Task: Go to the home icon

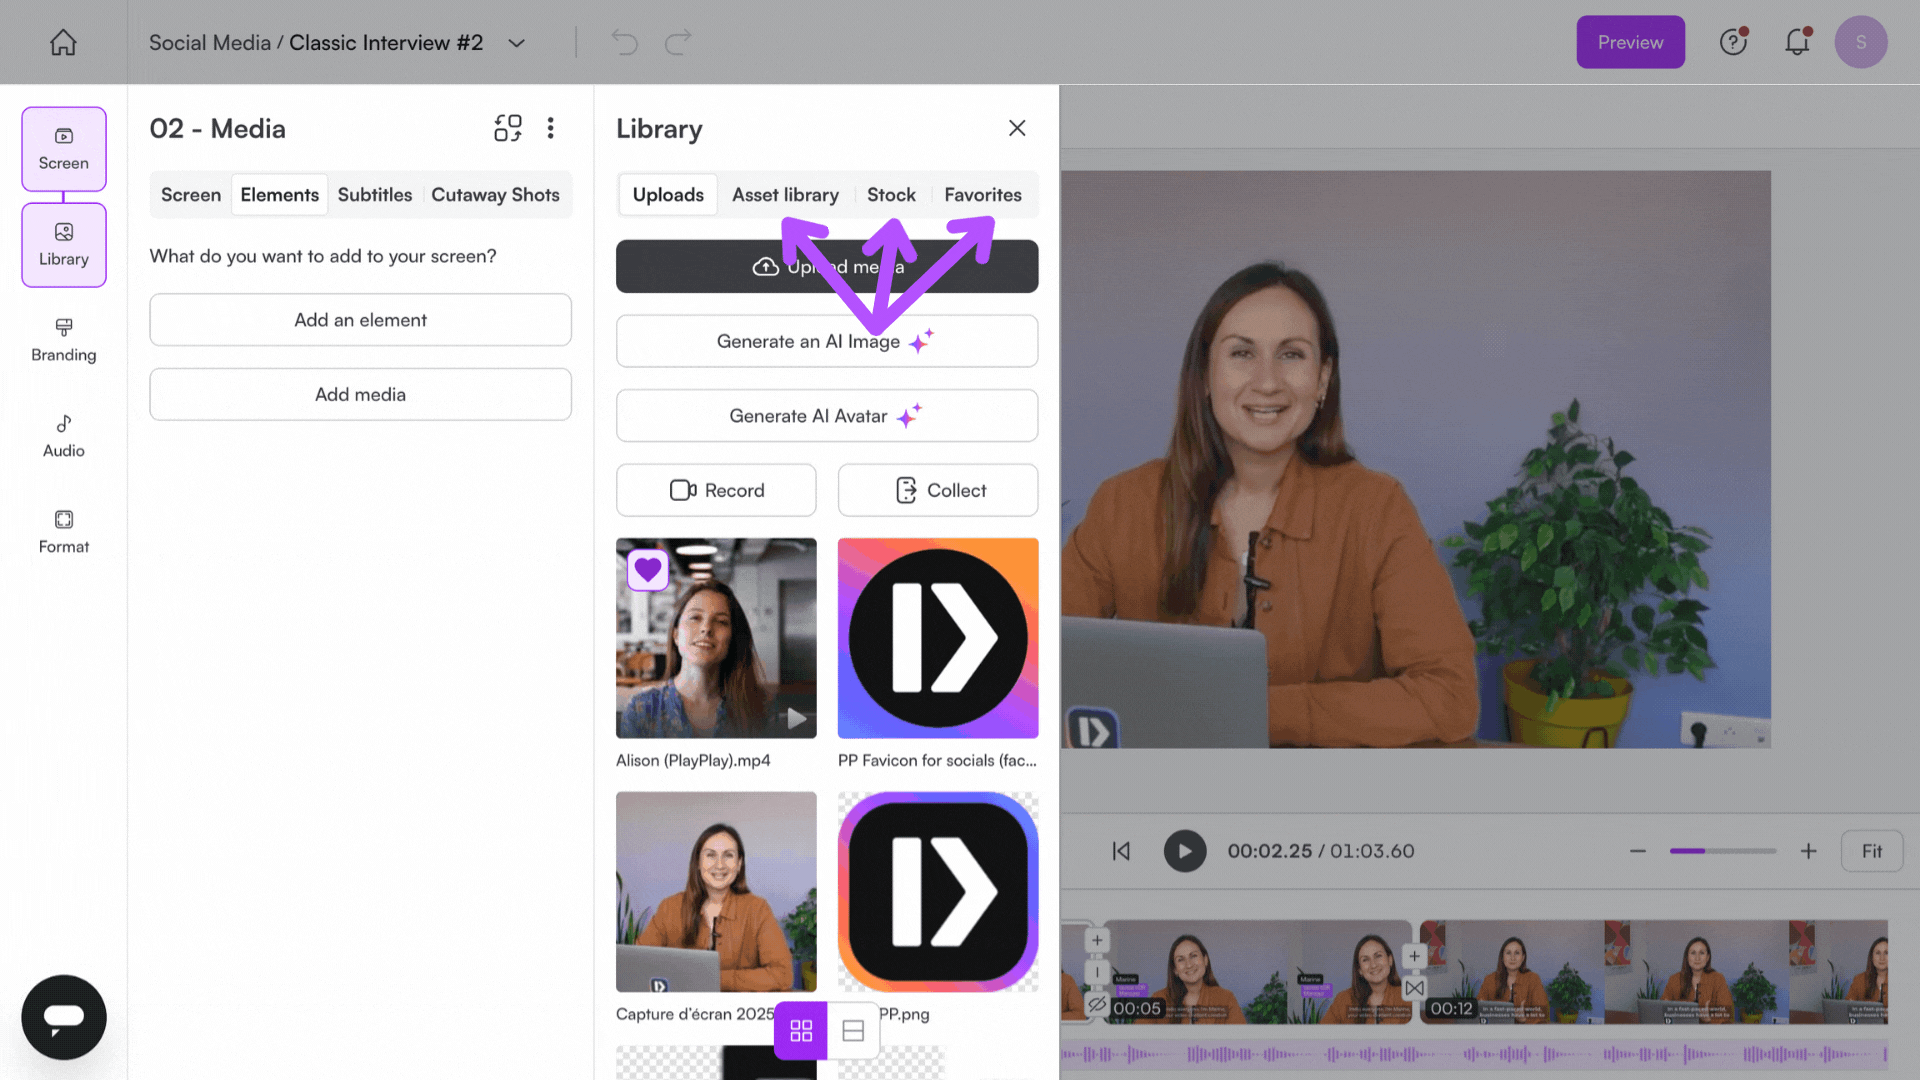Action: (63, 42)
